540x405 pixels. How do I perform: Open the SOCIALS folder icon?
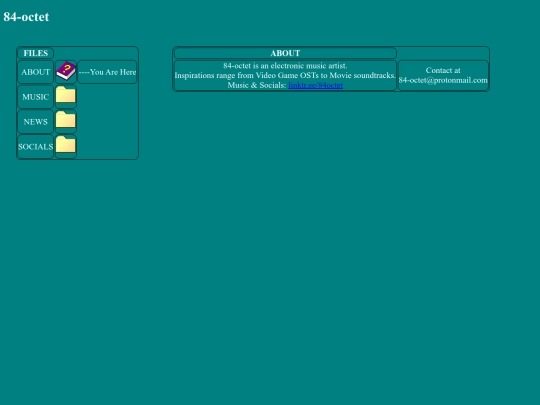66,144
